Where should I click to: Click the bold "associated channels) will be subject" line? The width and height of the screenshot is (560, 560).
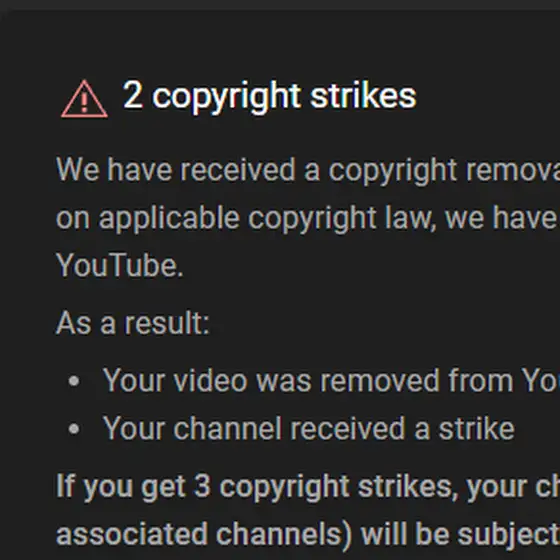[x=308, y=534]
